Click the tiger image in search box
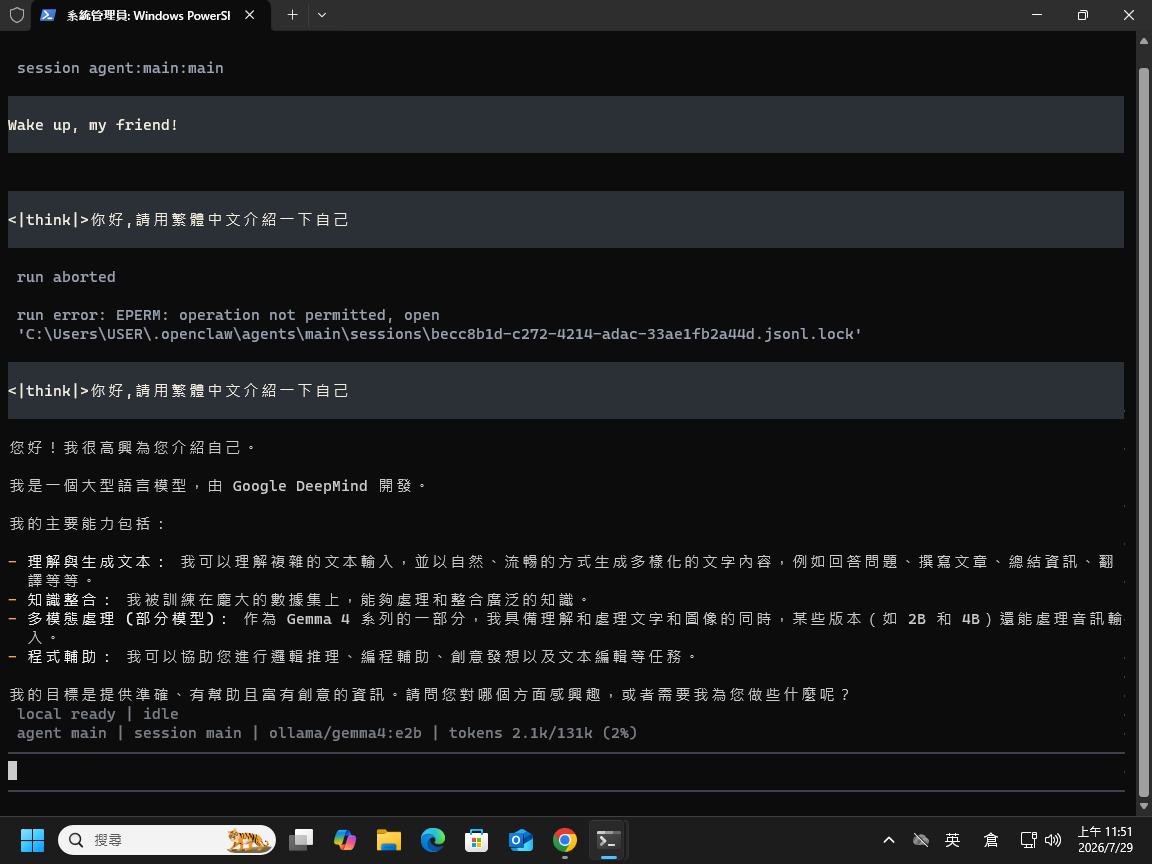The width and height of the screenshot is (1152, 864). (248, 840)
